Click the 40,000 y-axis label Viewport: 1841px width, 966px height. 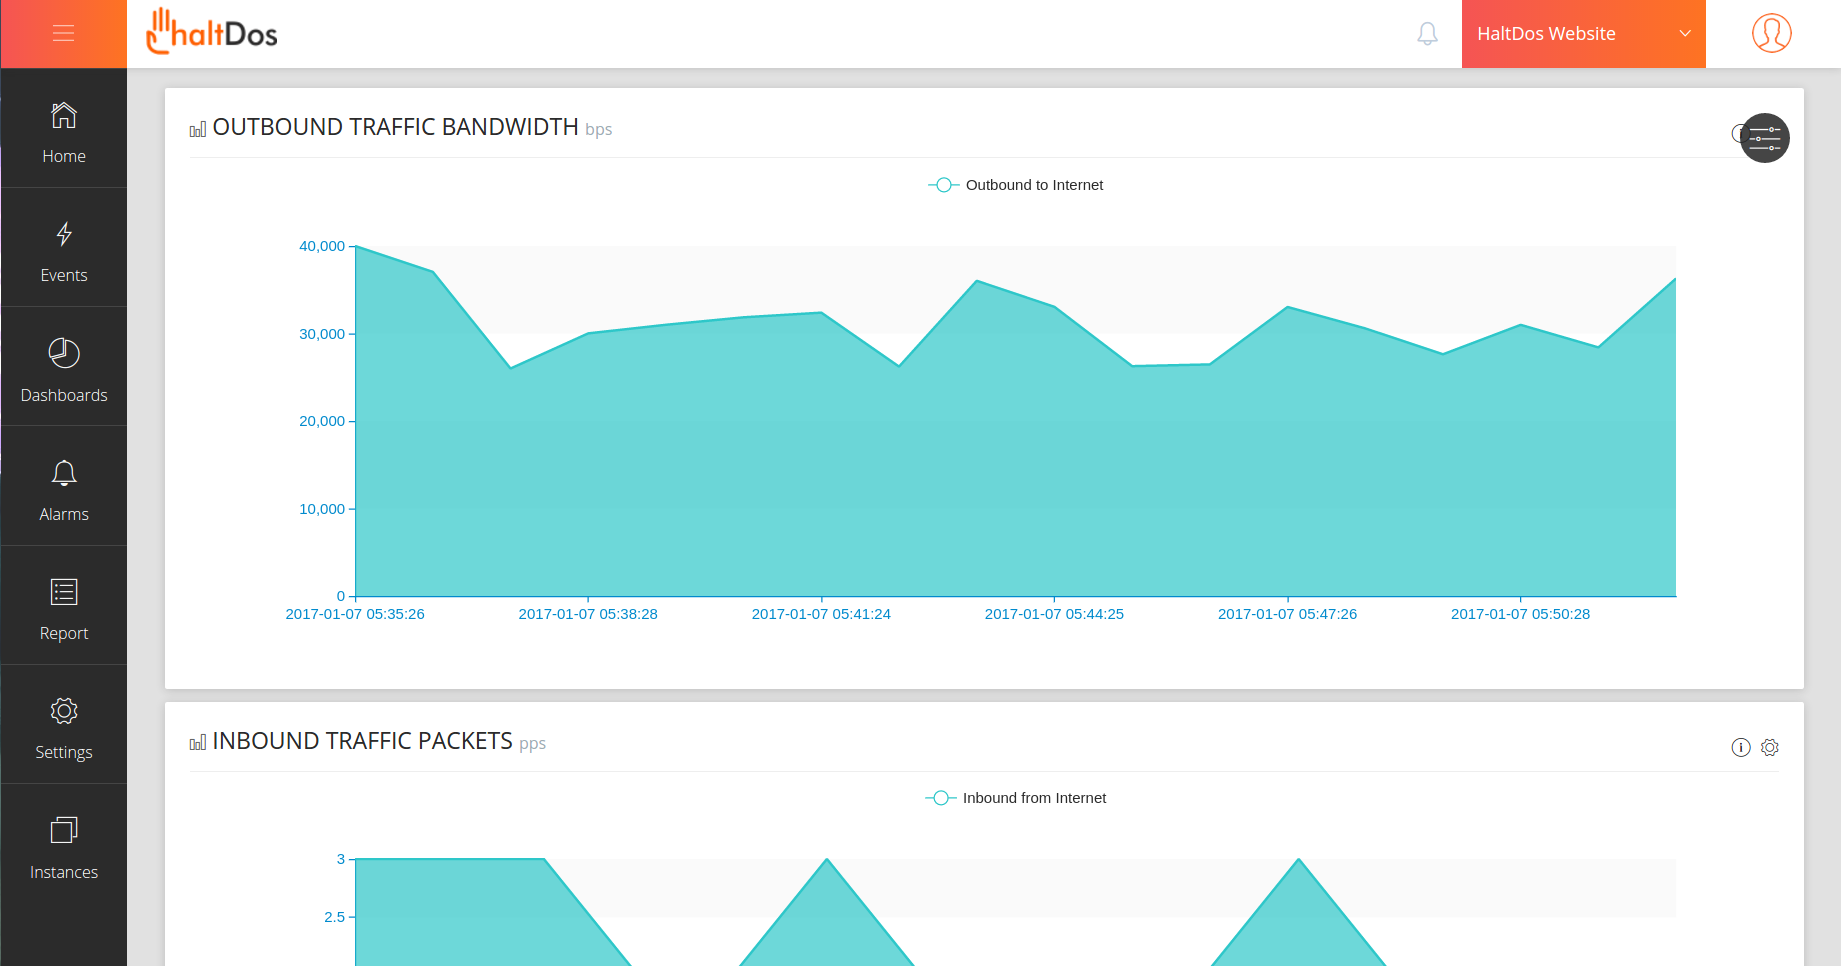point(322,246)
